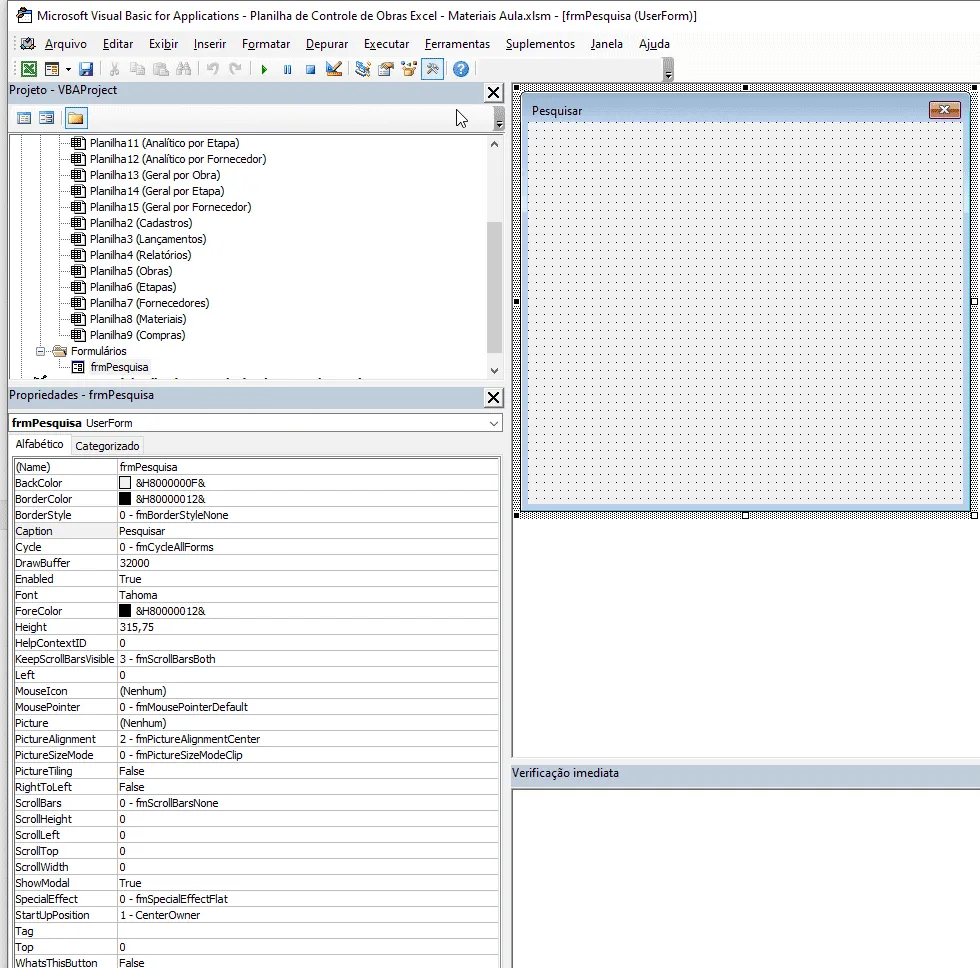Collapse the Formulários folder node
980x968 pixels.
[41, 351]
